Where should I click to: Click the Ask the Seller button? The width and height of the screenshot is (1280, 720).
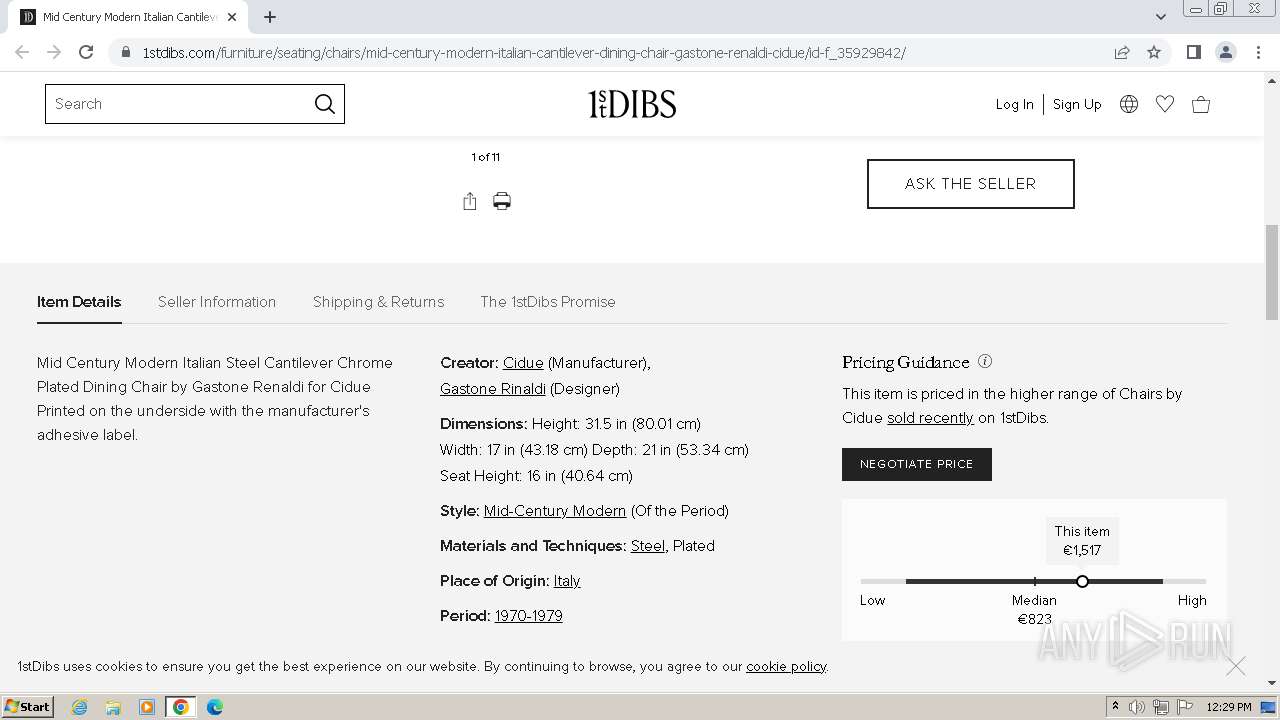point(970,184)
